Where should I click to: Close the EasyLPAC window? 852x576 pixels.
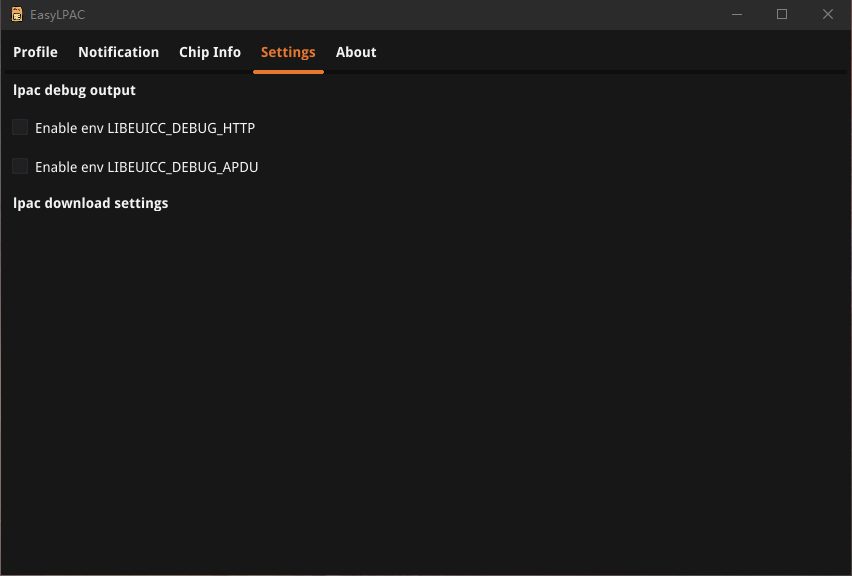tap(828, 14)
